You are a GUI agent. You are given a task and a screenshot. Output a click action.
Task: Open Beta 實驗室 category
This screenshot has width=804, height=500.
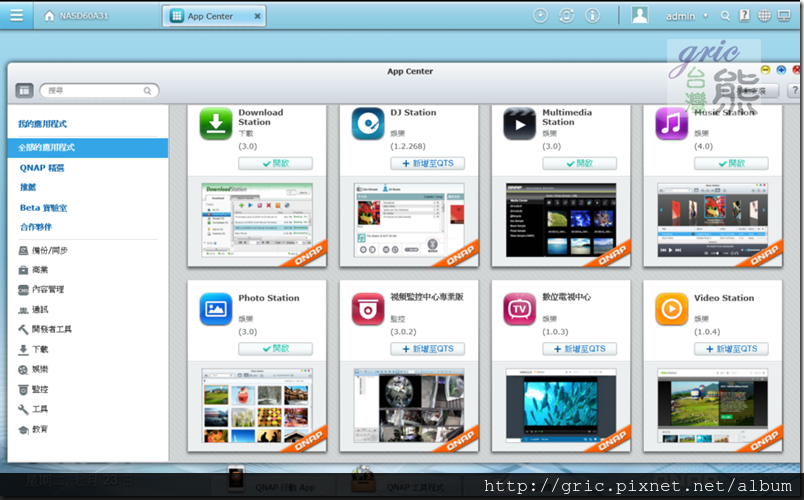pyautogui.click(x=44, y=208)
